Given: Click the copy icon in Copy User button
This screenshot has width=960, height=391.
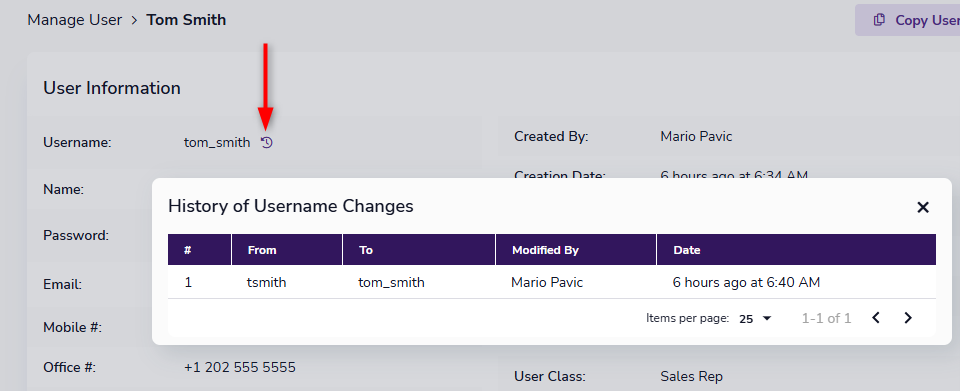Looking at the screenshot, I should pos(879,20).
